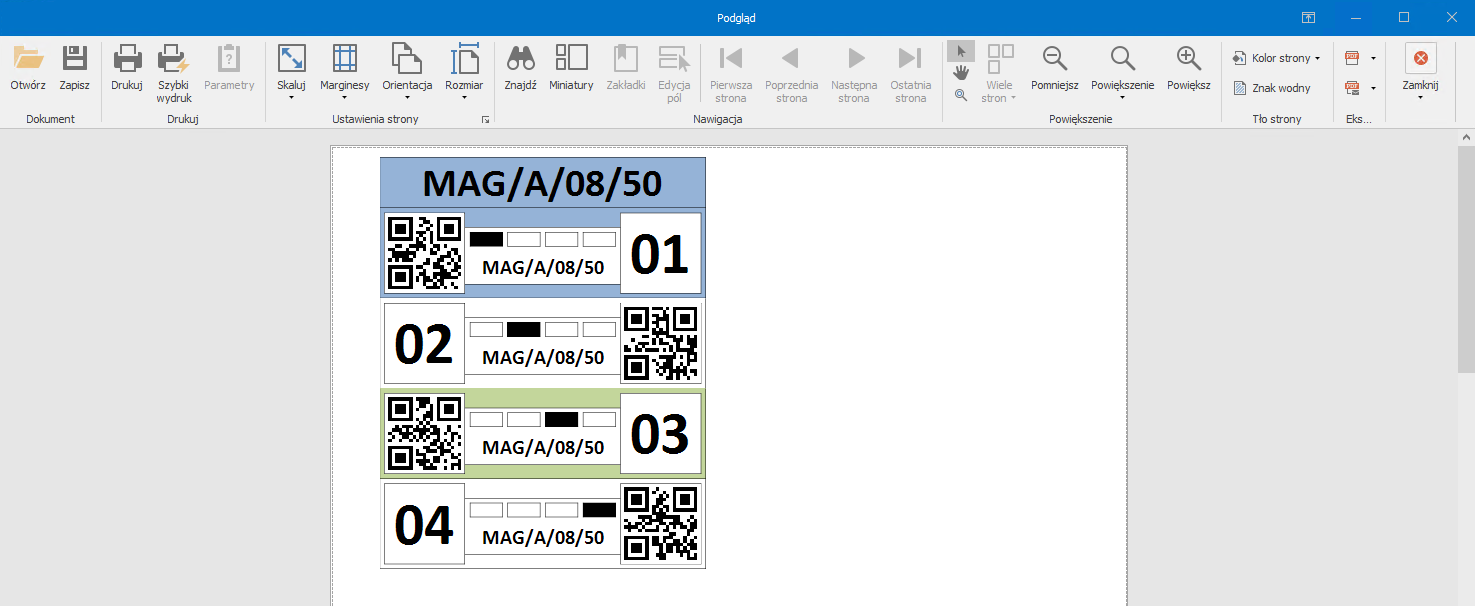Screen dimensions: 1475x606
Task: Go to the previous page (Poprzednia strona)
Action: coord(791,74)
